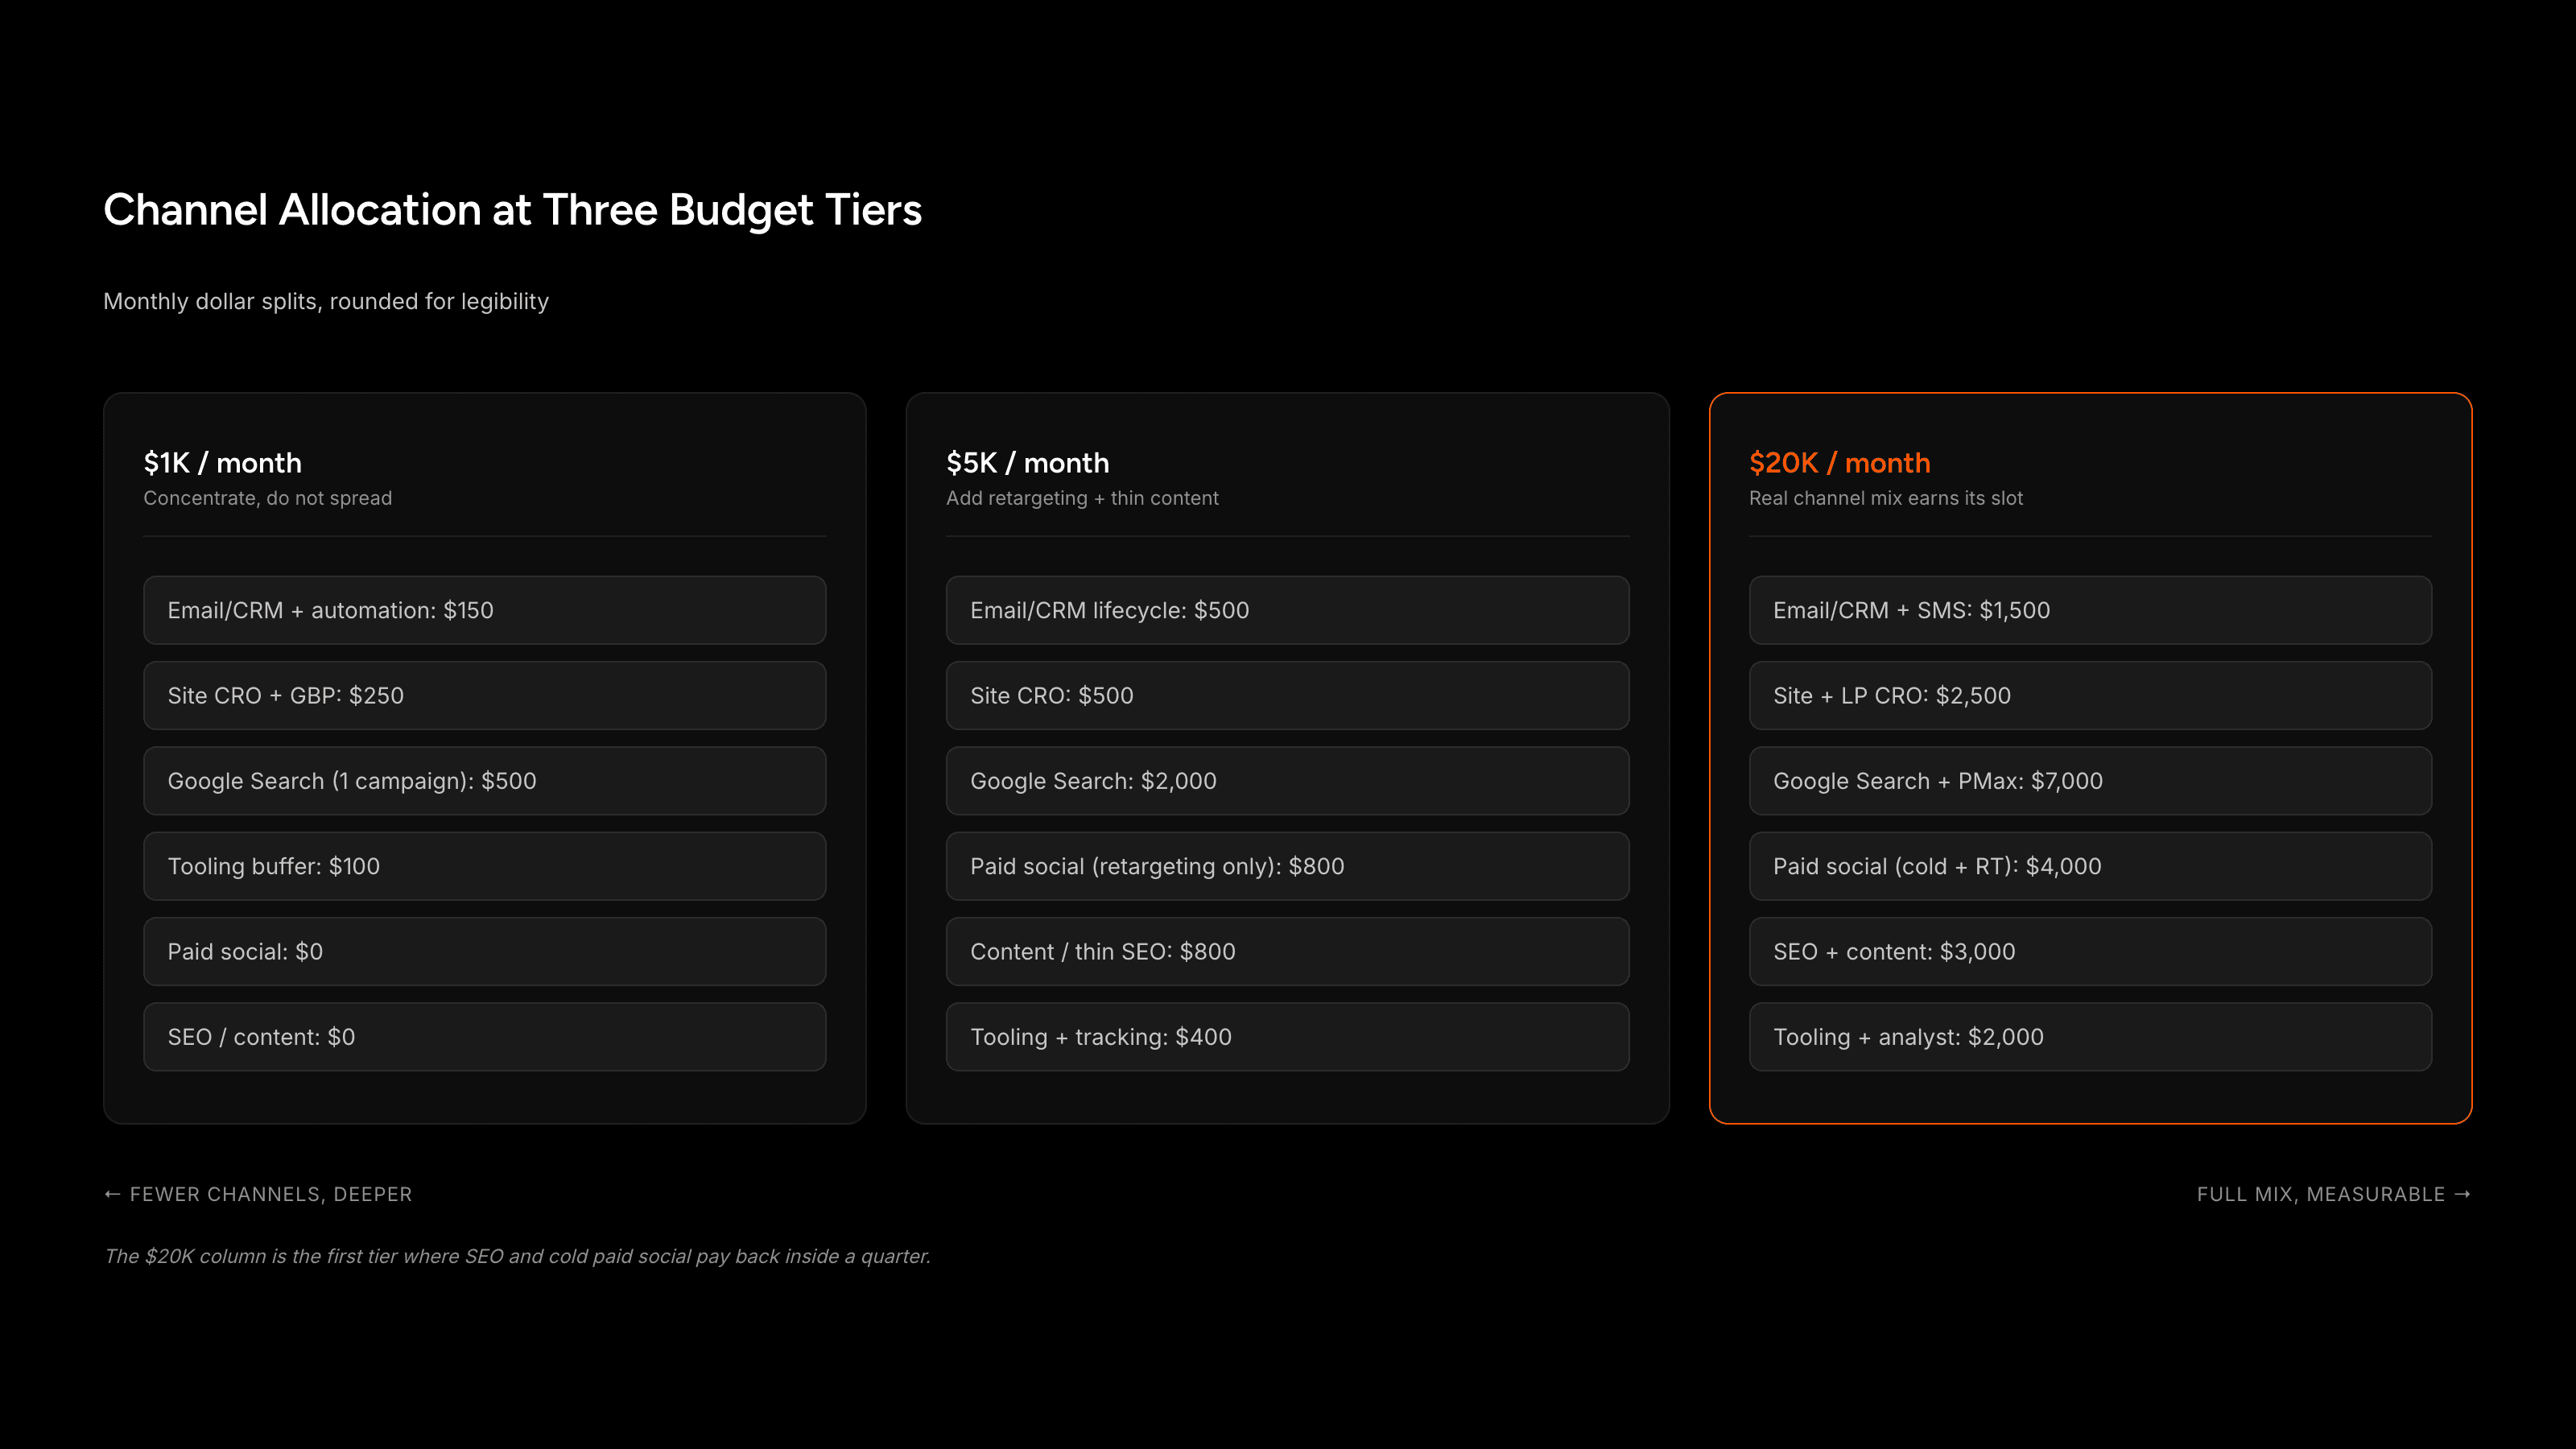Click 'Concentrate, do not spread' caption
The height and width of the screenshot is (1449, 2576).
click(x=267, y=498)
